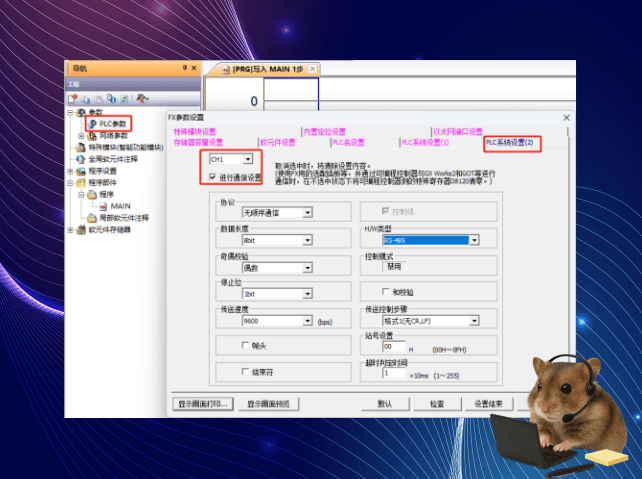Toggle the 和校验 checkbox

(385, 291)
